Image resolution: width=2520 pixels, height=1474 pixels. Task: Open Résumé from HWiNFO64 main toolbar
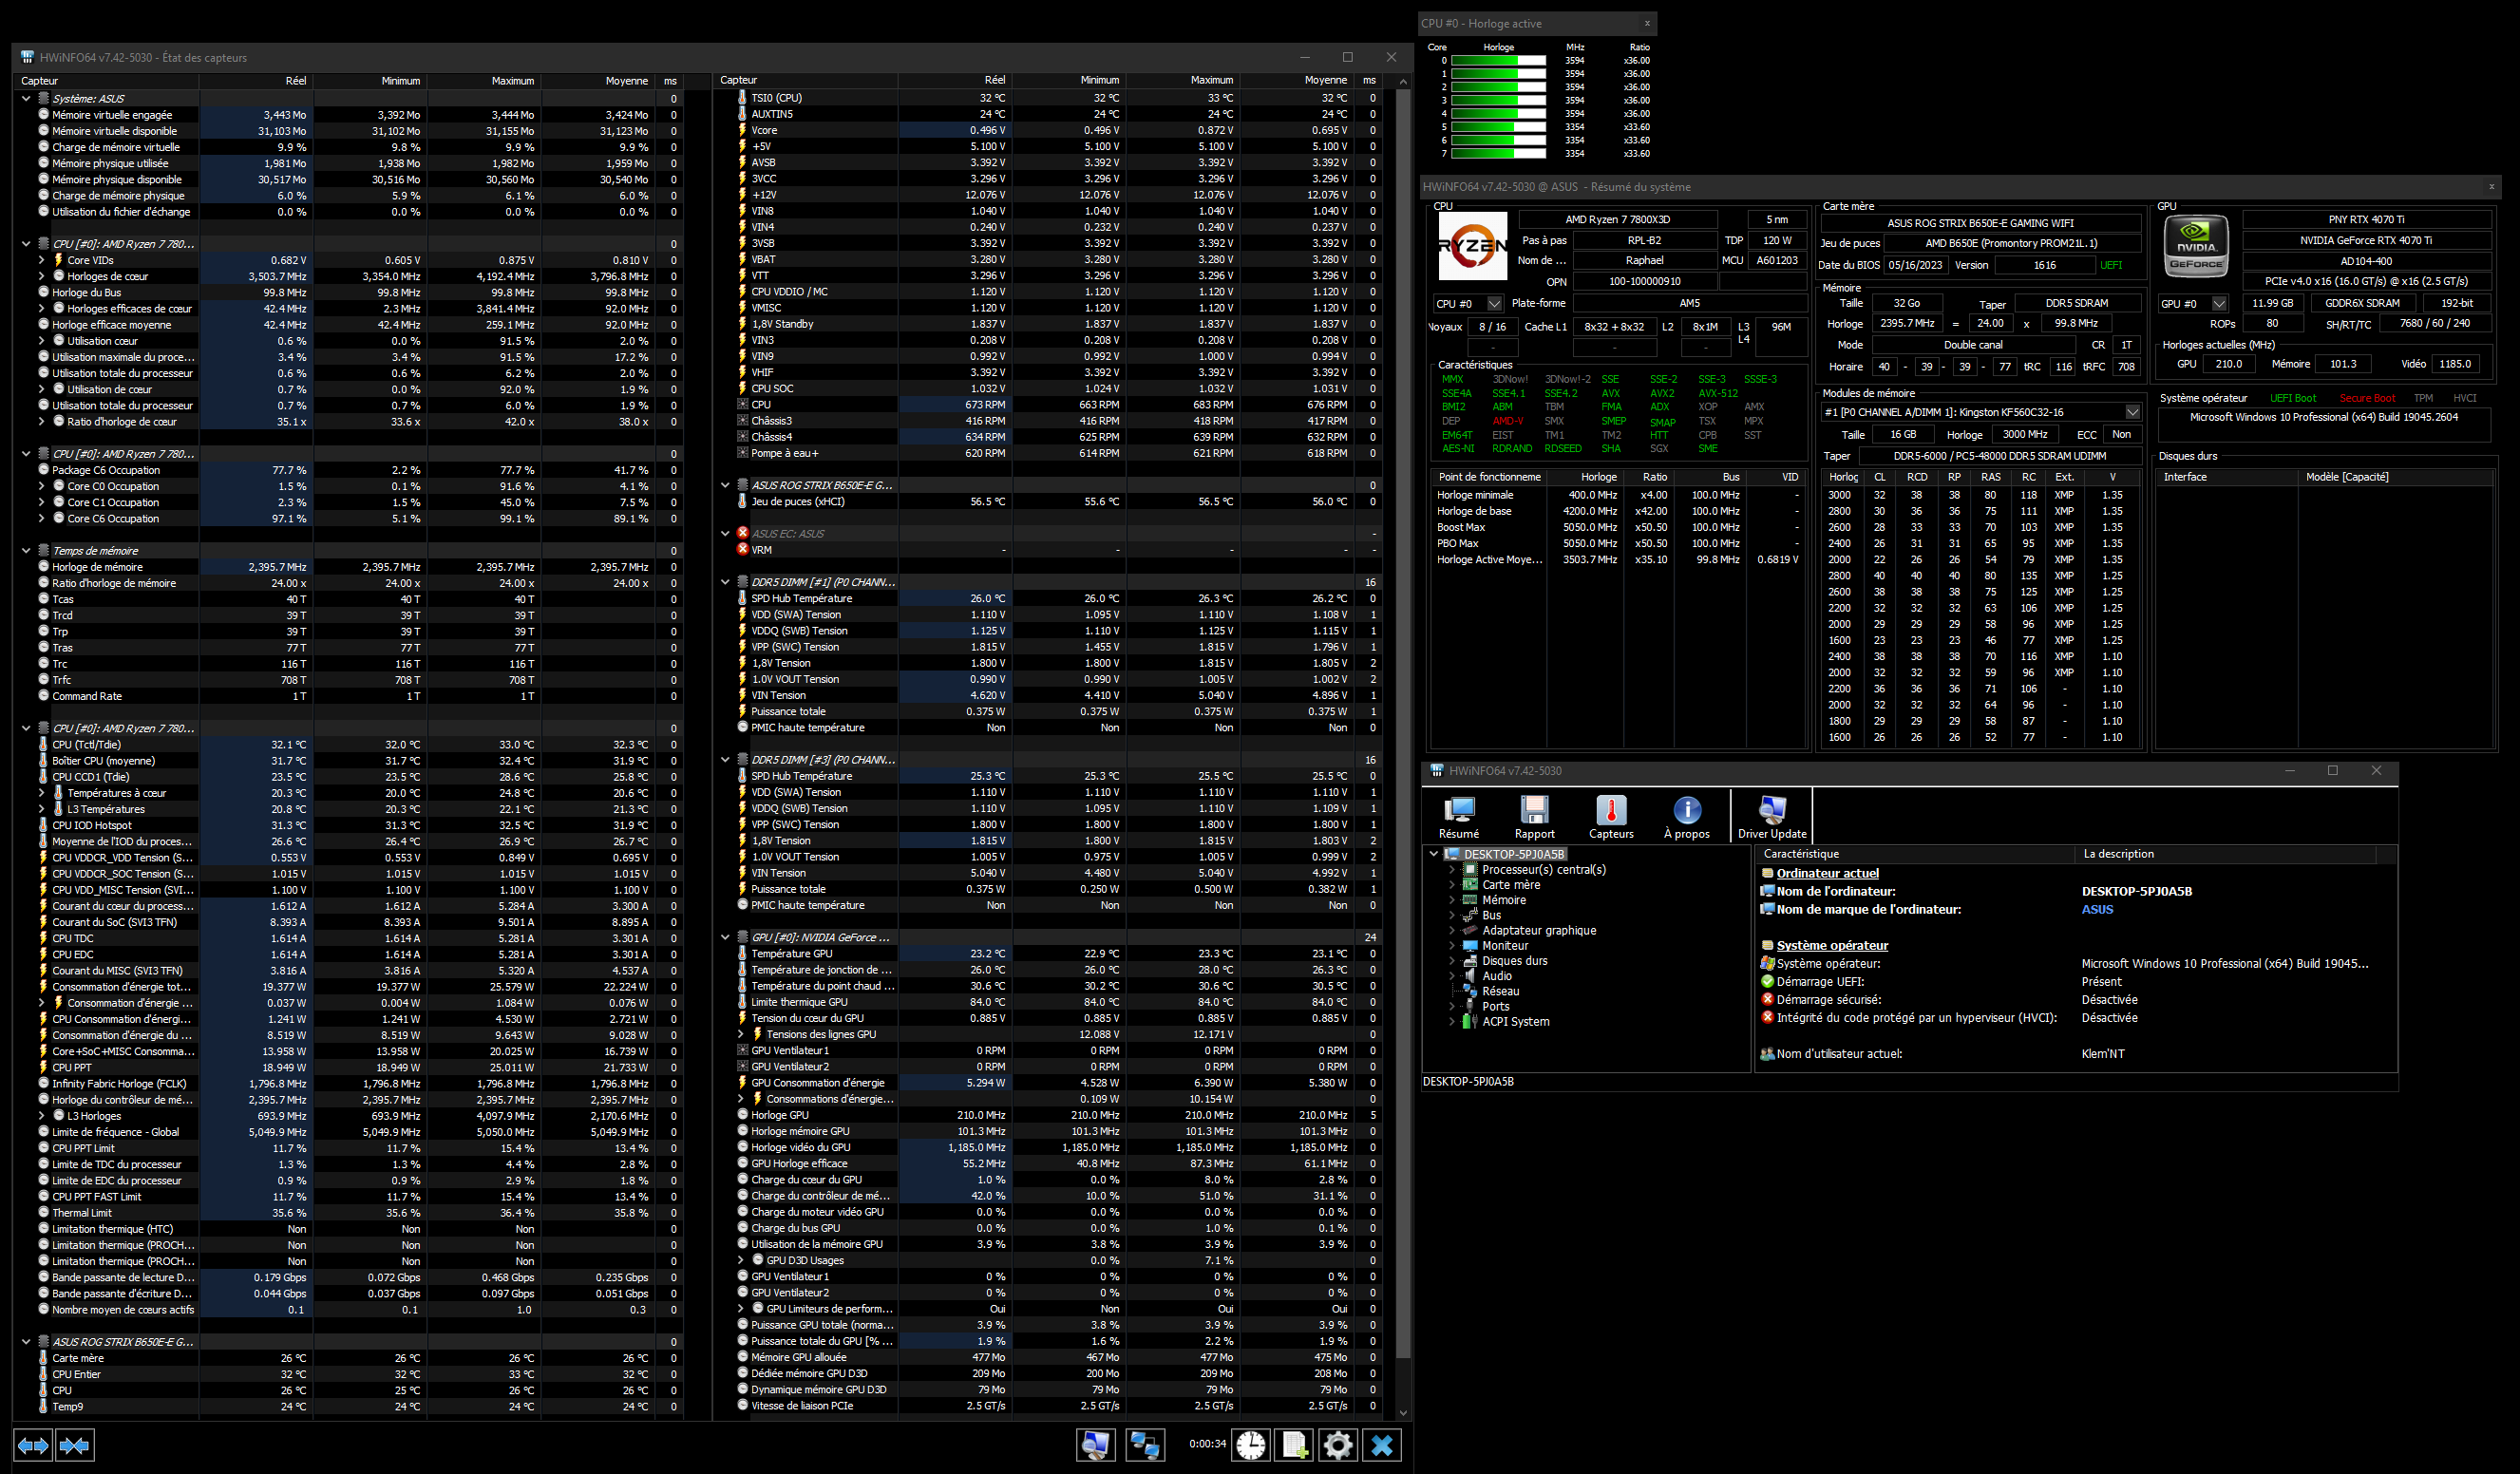point(1459,816)
